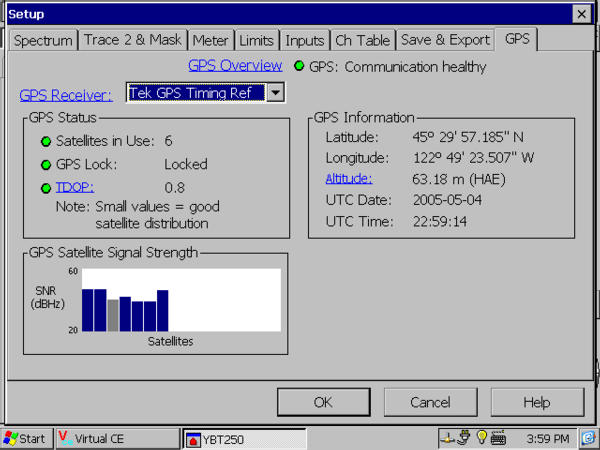Viewport: 600px width, 450px height.
Task: Switch to the Spectrum tab
Action: point(43,40)
